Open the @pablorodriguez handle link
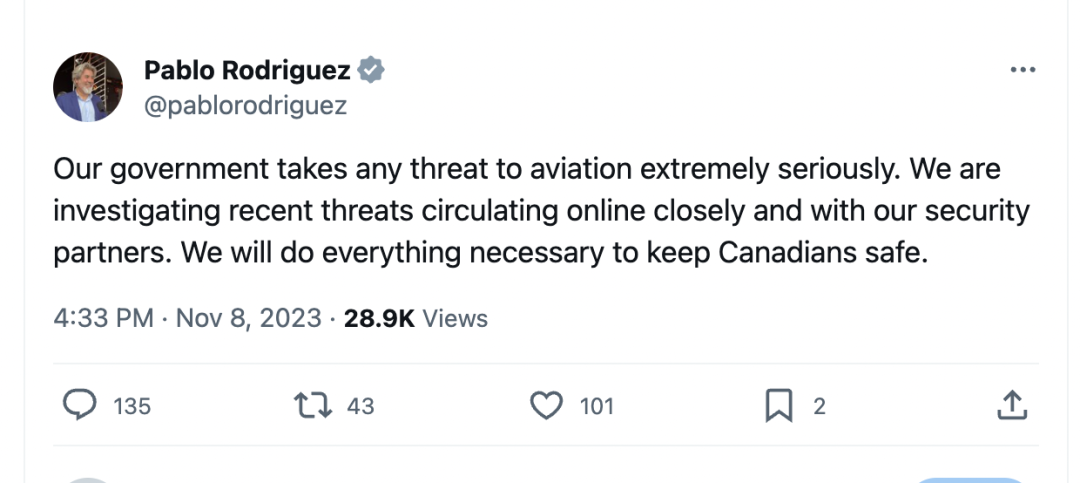Image resolution: width=1080 pixels, height=483 pixels. pyautogui.click(x=245, y=105)
